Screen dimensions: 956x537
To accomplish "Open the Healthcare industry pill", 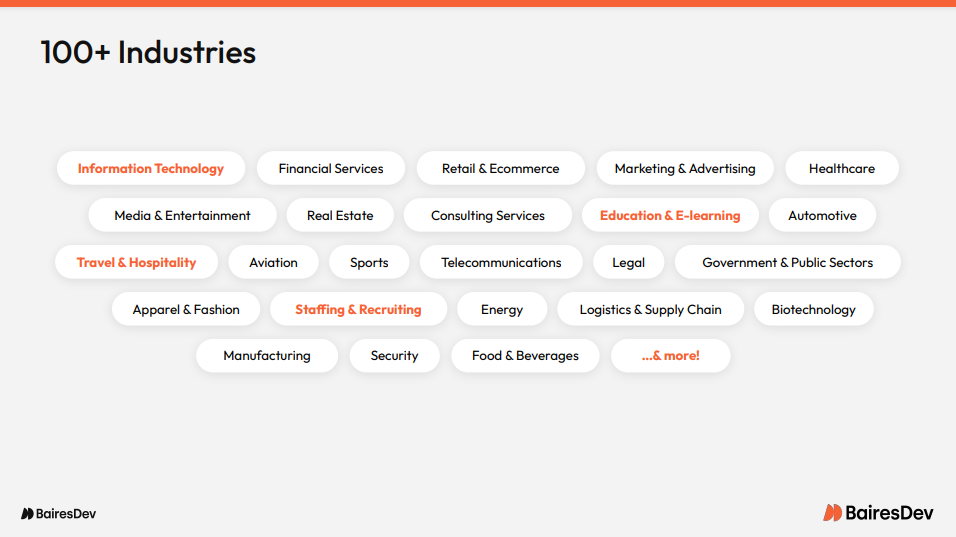I will (x=842, y=168).
